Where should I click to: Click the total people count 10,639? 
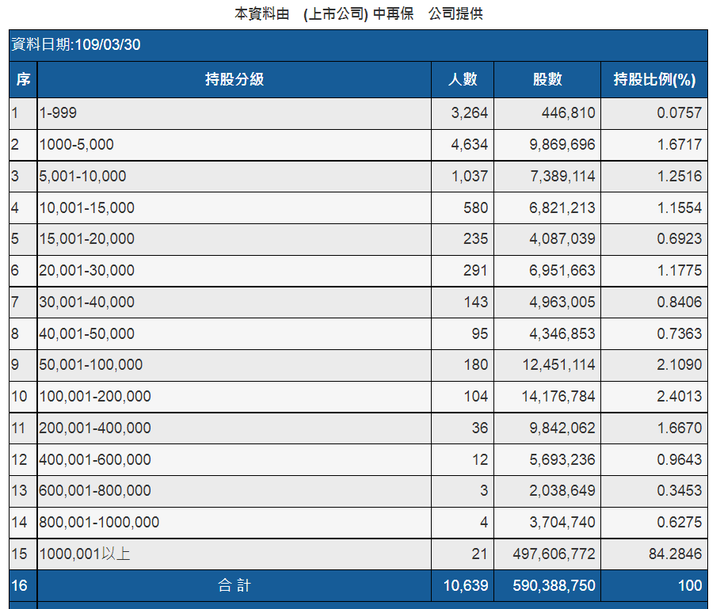click(466, 586)
